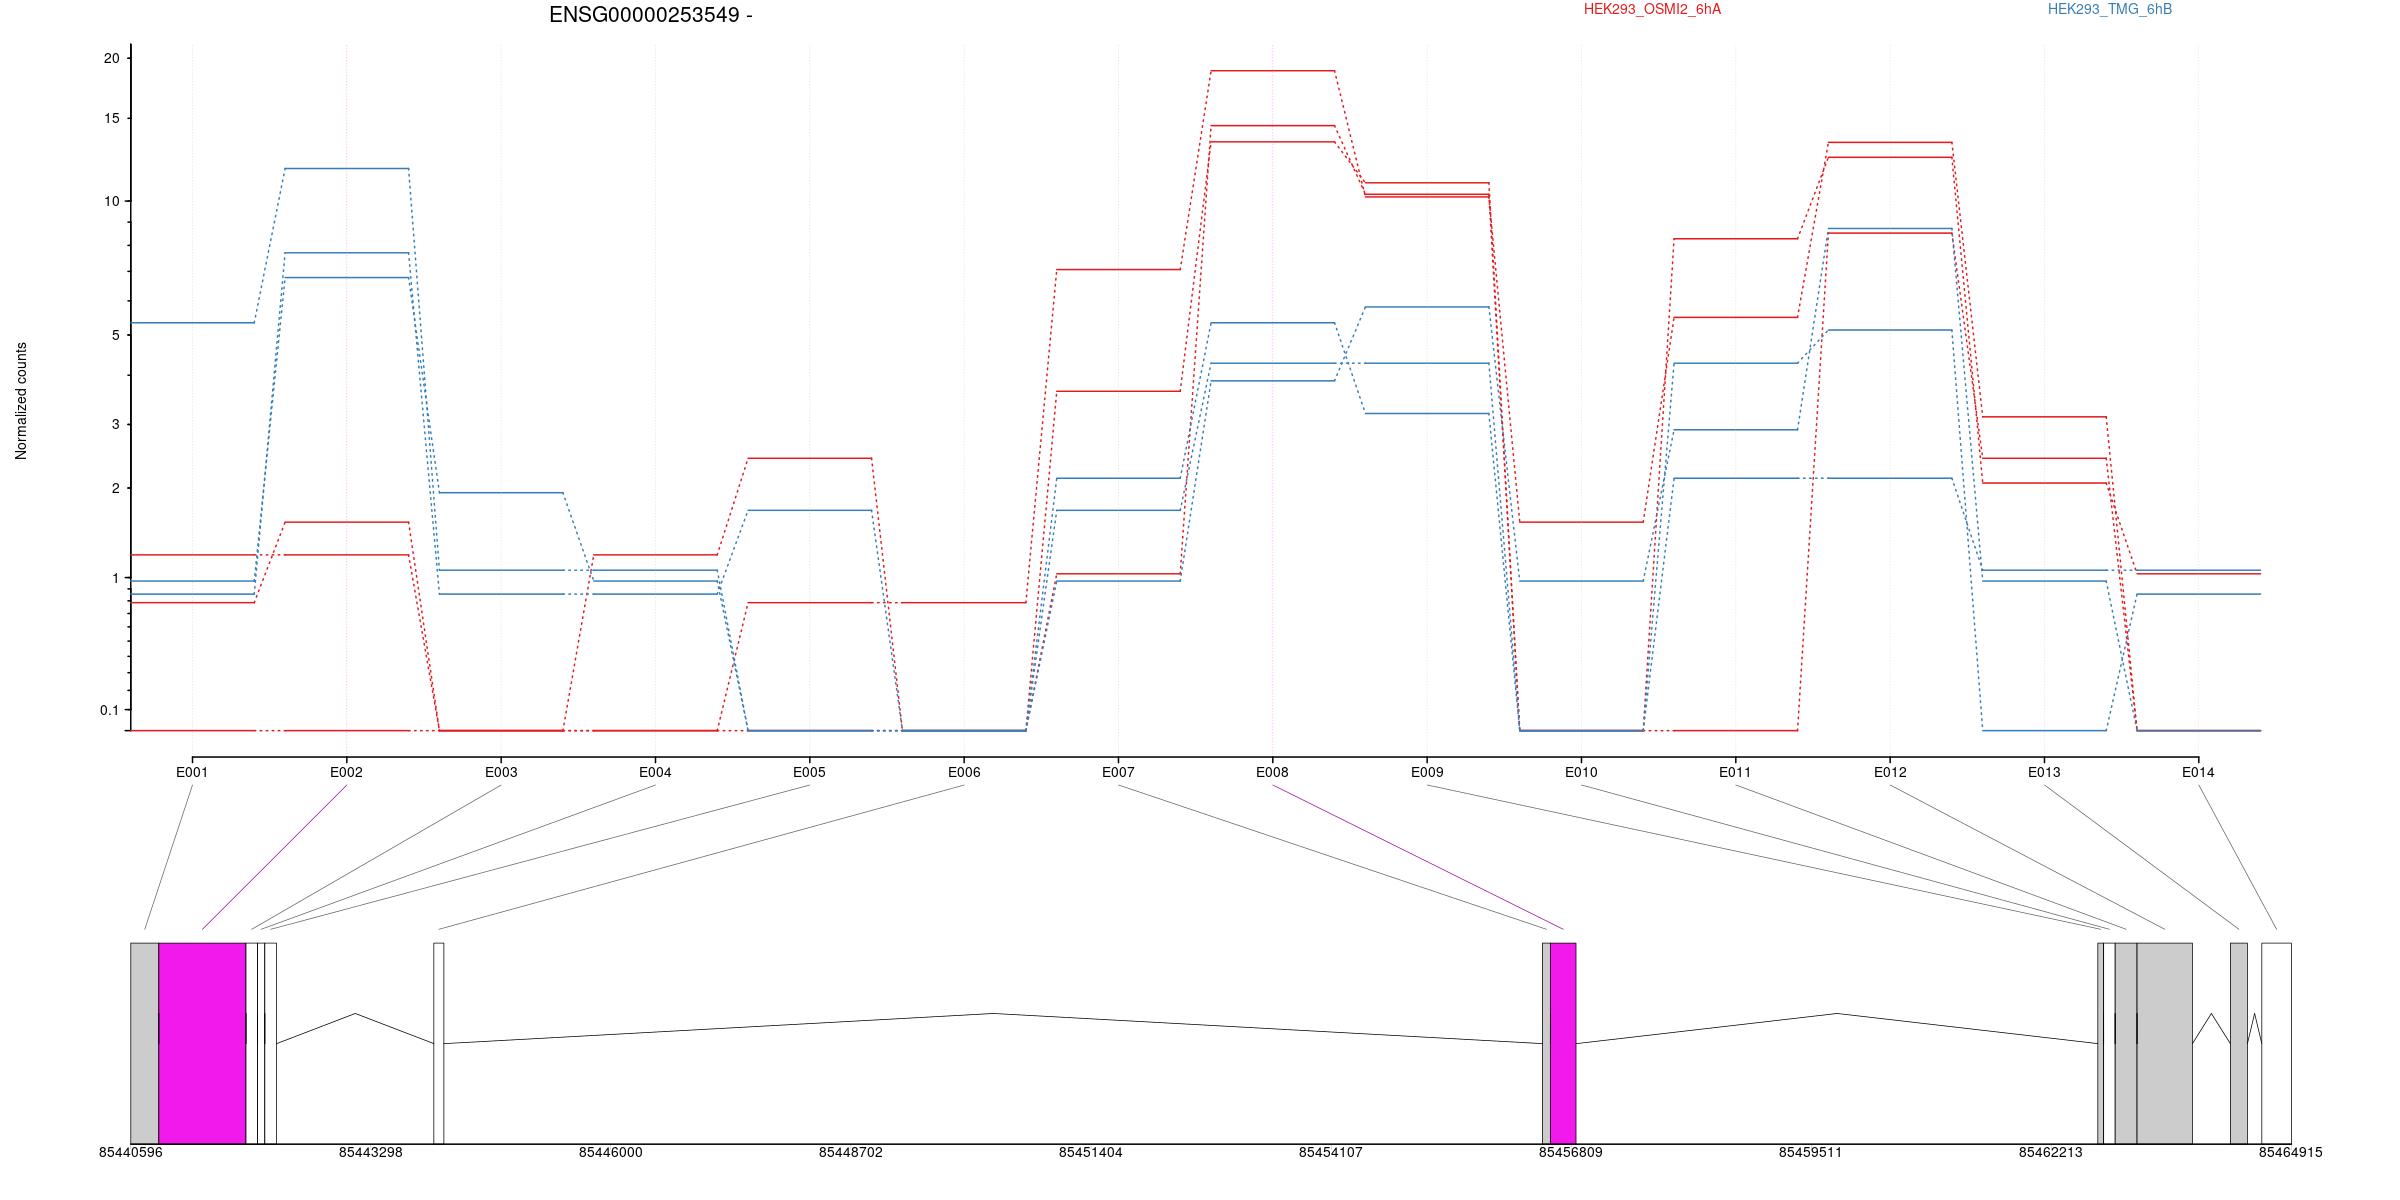The height and width of the screenshot is (1200, 2400).
Task: Click the top red line segment above E012
Action: click(1890, 142)
